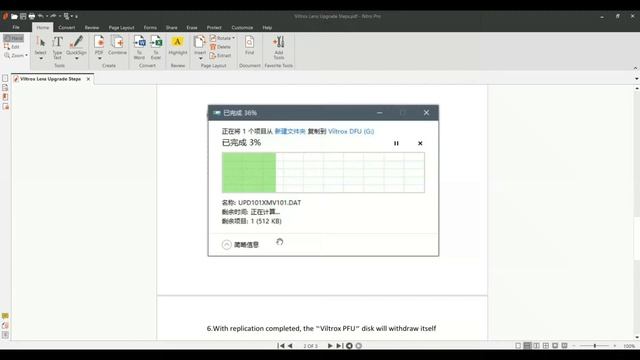Zoom in using the plus button

pos(614,346)
